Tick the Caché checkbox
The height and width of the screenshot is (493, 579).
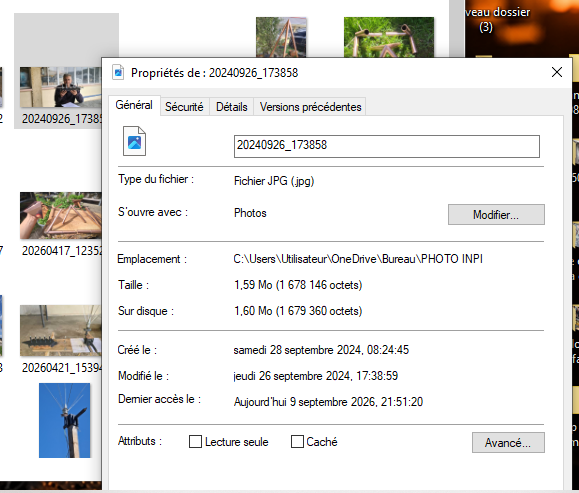297,442
